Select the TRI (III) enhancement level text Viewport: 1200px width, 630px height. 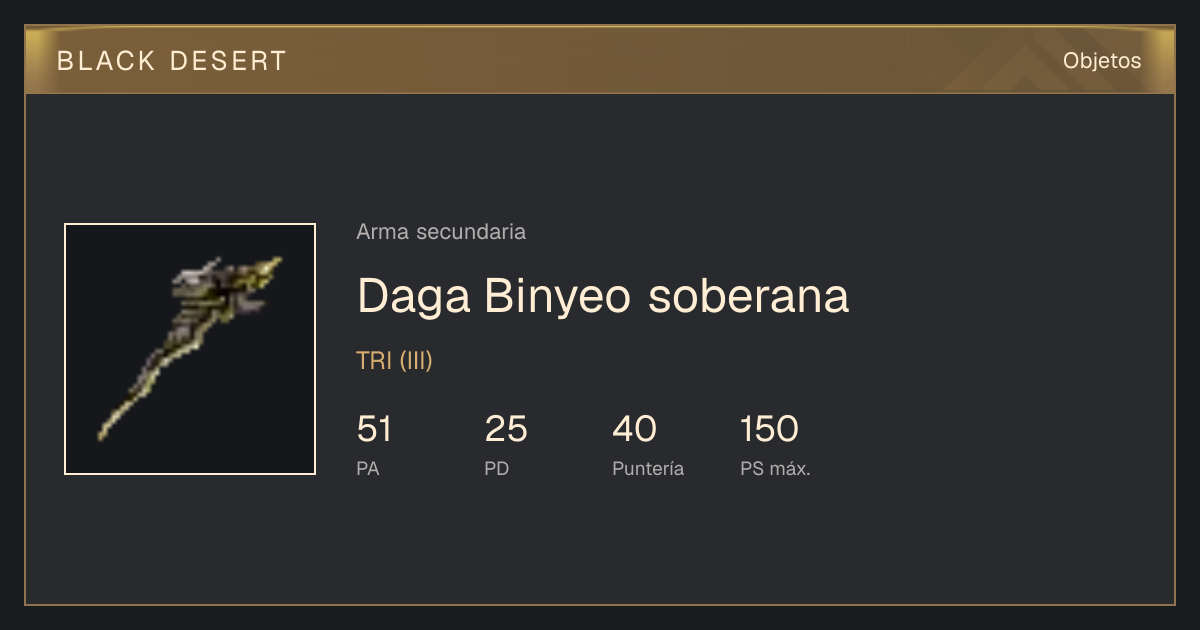click(394, 361)
